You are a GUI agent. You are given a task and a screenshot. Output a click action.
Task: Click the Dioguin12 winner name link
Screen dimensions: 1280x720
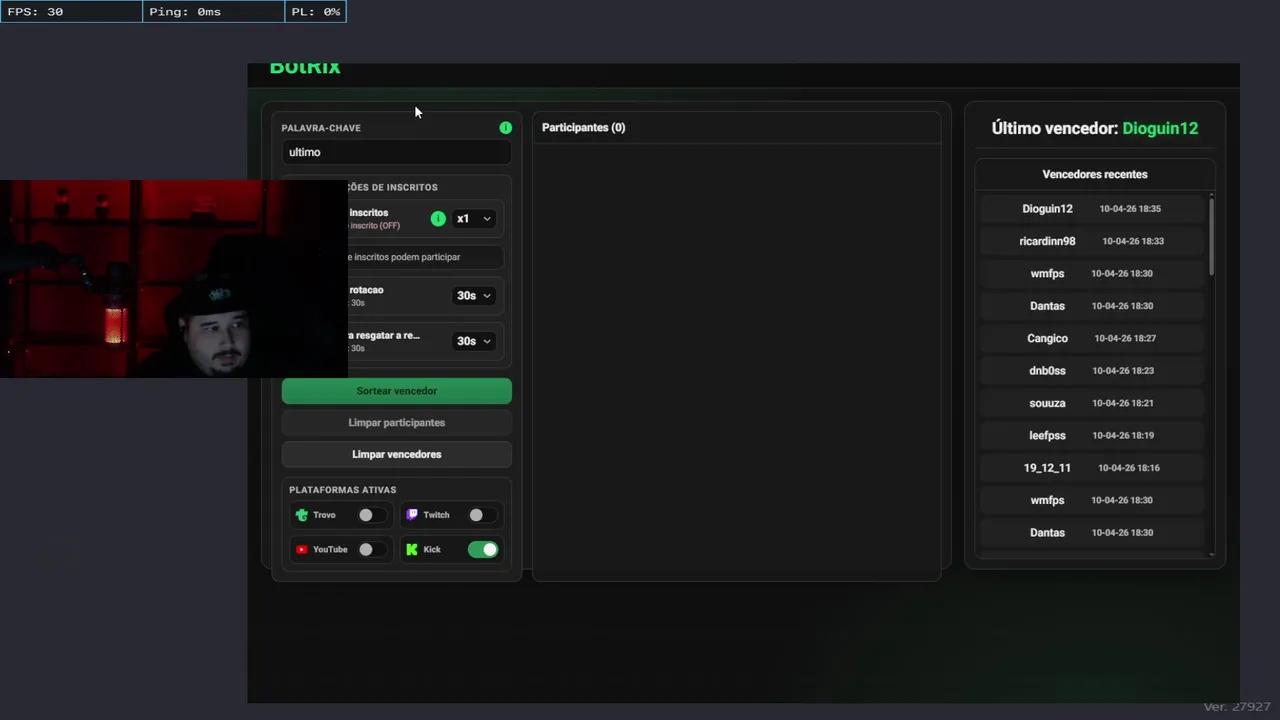(x=1159, y=128)
